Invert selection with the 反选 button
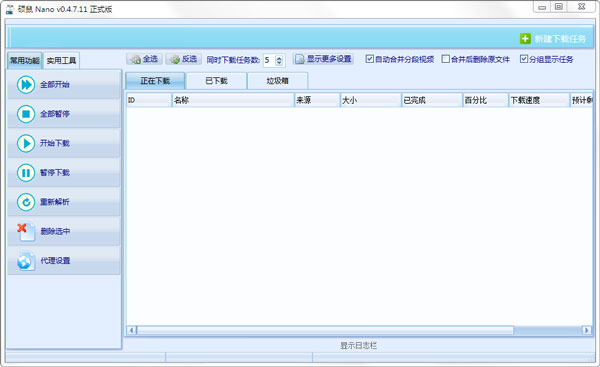The width and height of the screenshot is (600, 367). tap(184, 59)
